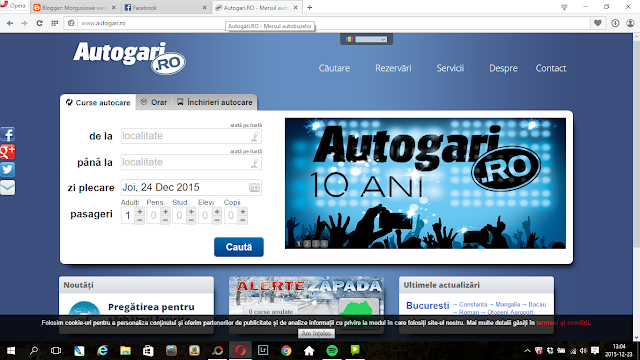The image size is (640, 360).
Task: Click map pin icon in 'până la' field
Action: [x=255, y=163]
